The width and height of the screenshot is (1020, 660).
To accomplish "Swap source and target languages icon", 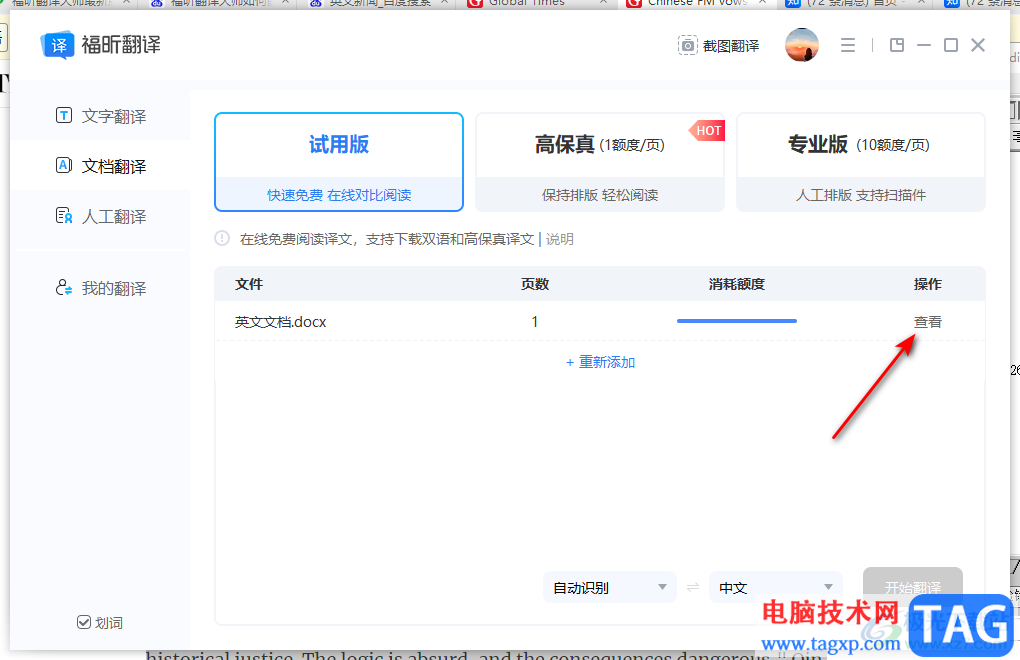I will tap(693, 587).
